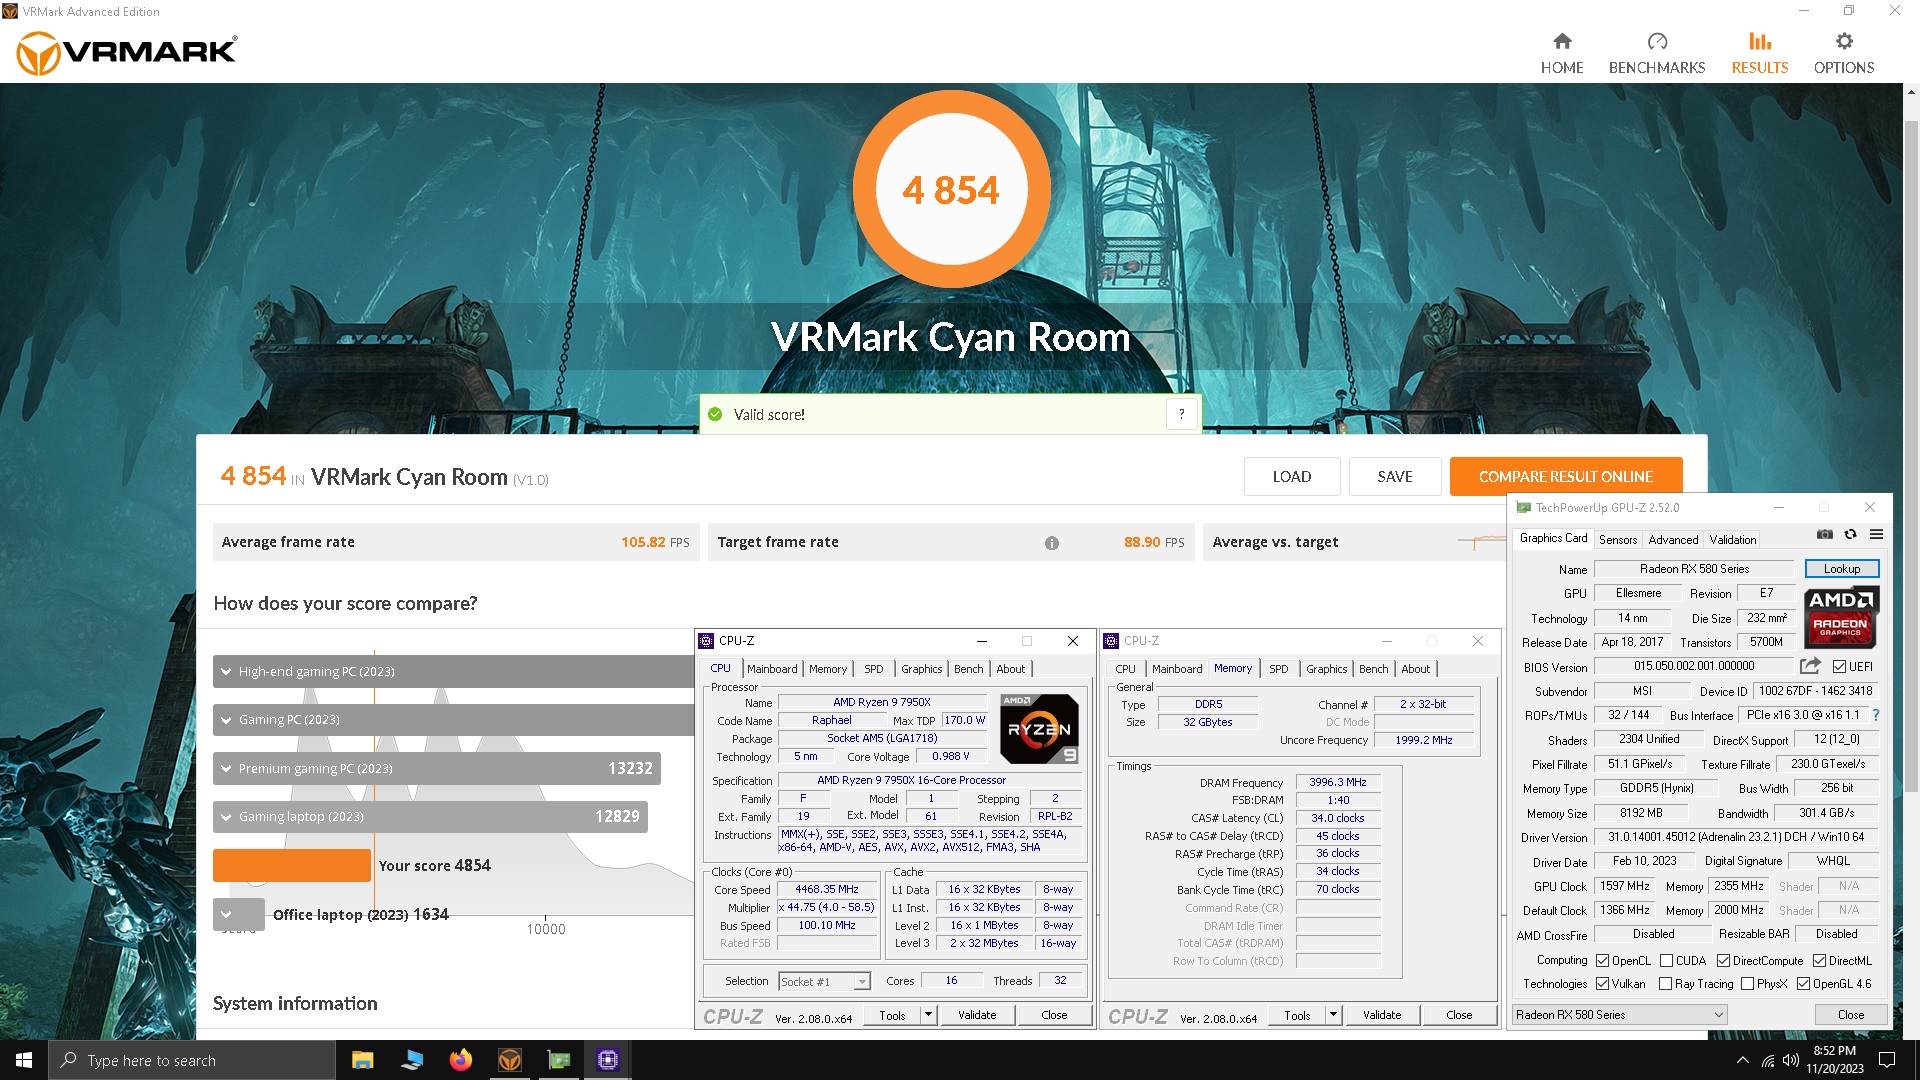Viewport: 1920px width, 1080px height.
Task: Click the VRMark taskbar icon
Action: (x=509, y=1060)
